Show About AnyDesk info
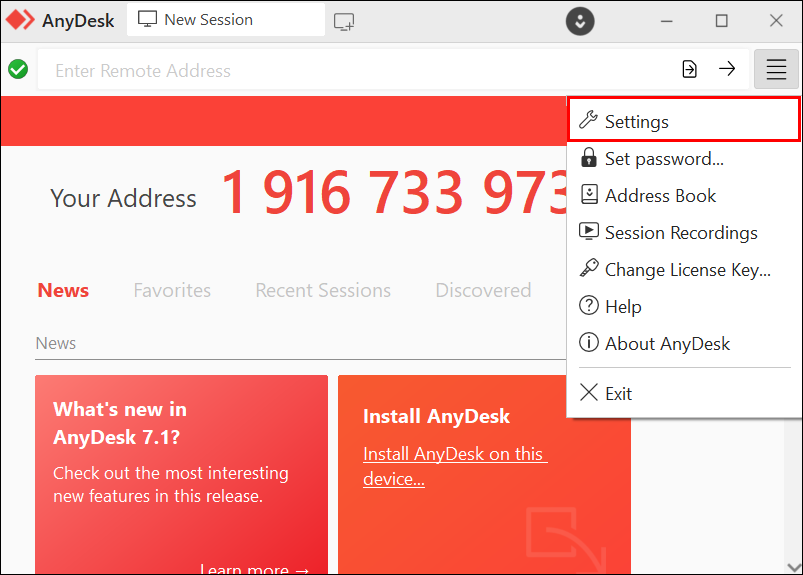This screenshot has width=803, height=575. click(684, 343)
